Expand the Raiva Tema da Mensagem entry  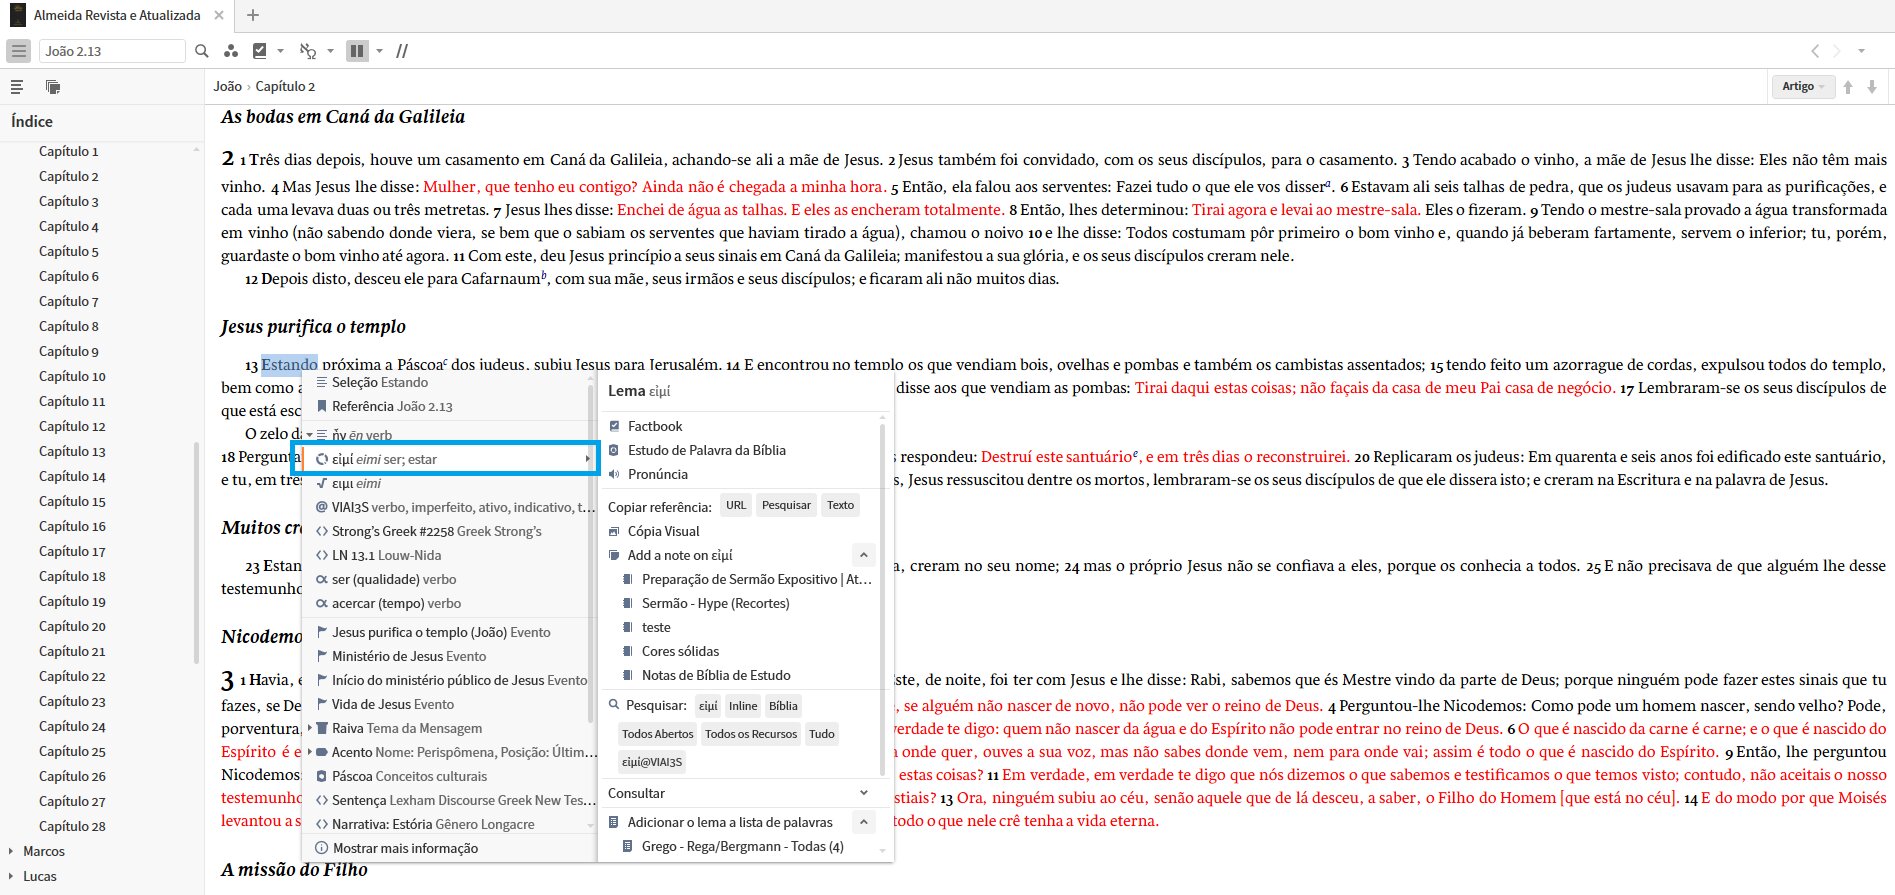point(310,728)
